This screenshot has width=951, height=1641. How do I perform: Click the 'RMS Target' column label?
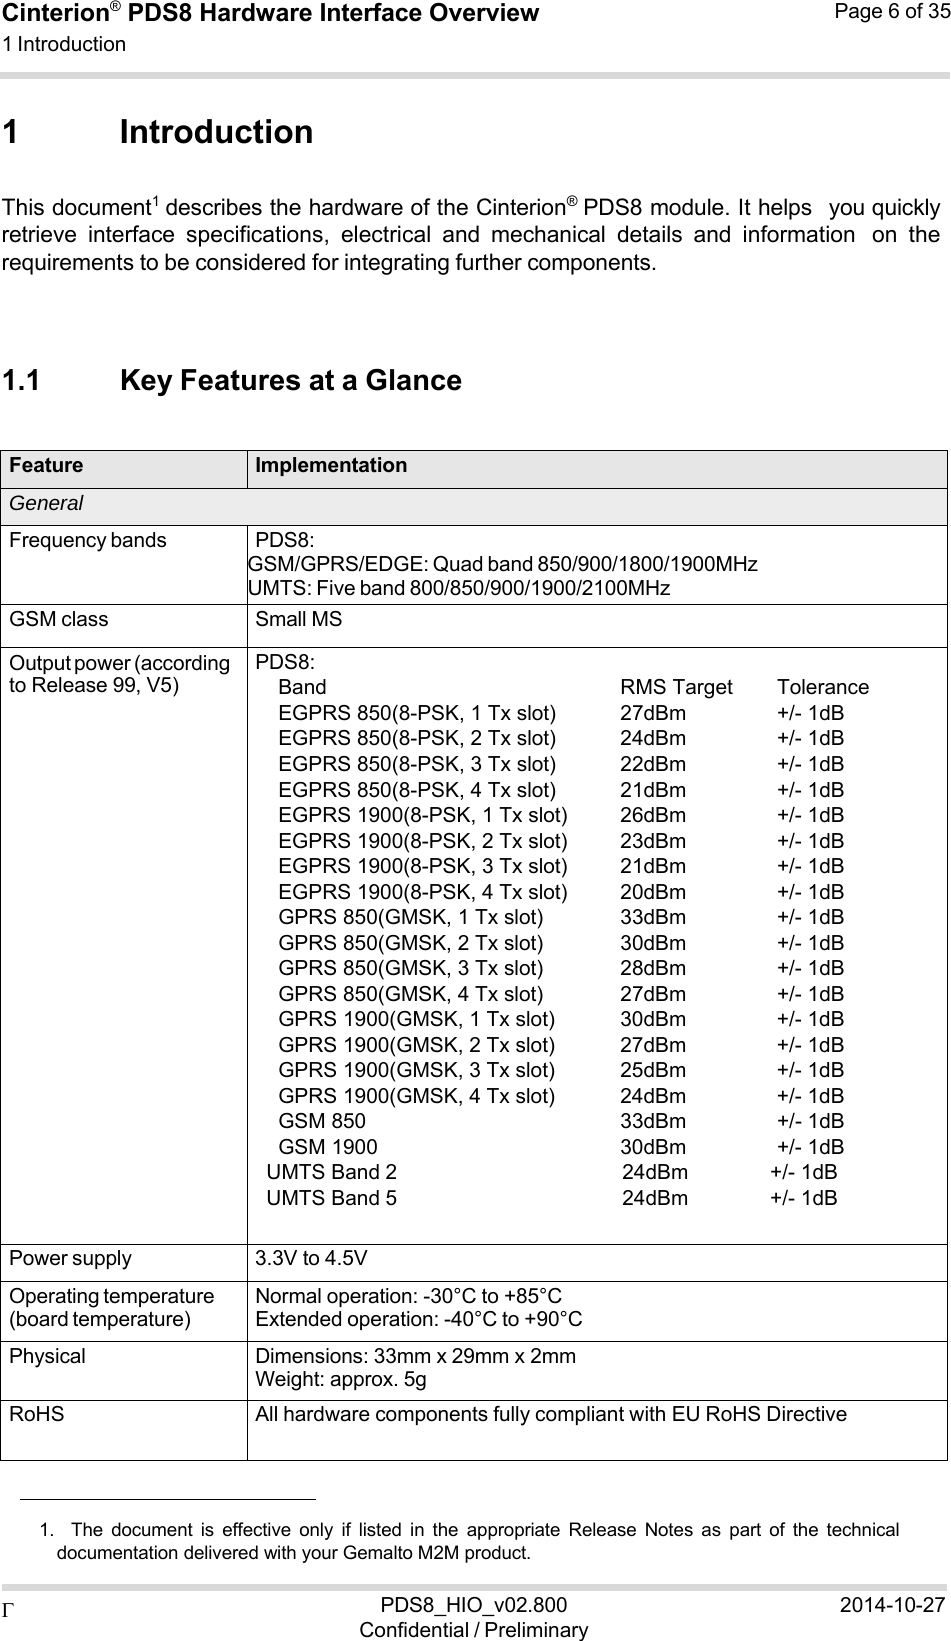677,688
